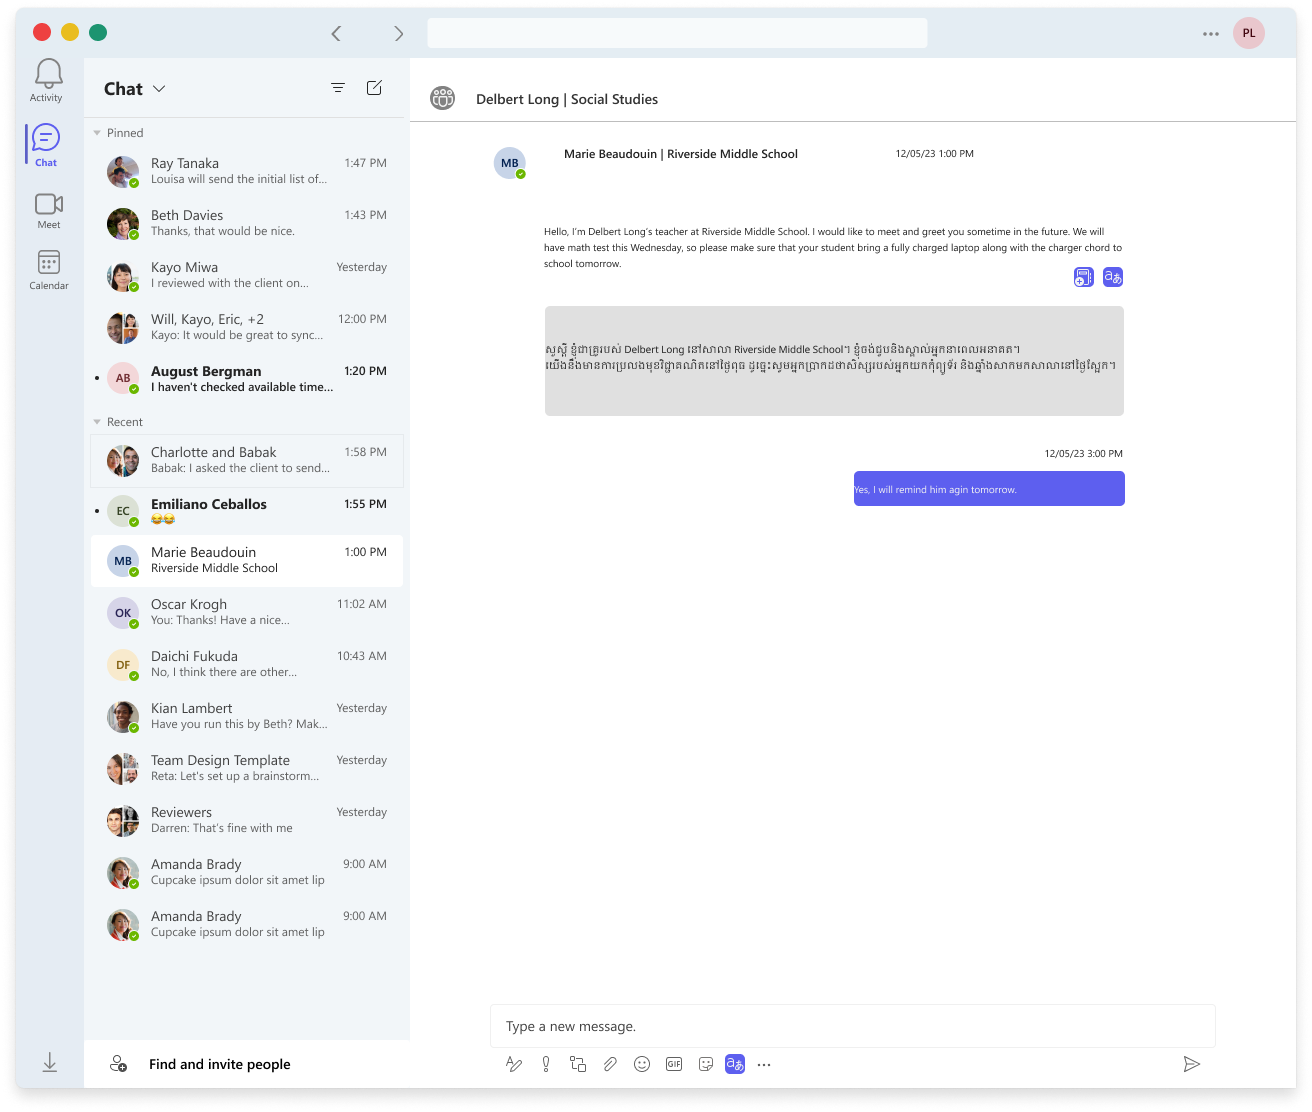
Task: Open Emiliano Ceballos unread chat
Action: pyautogui.click(x=247, y=511)
